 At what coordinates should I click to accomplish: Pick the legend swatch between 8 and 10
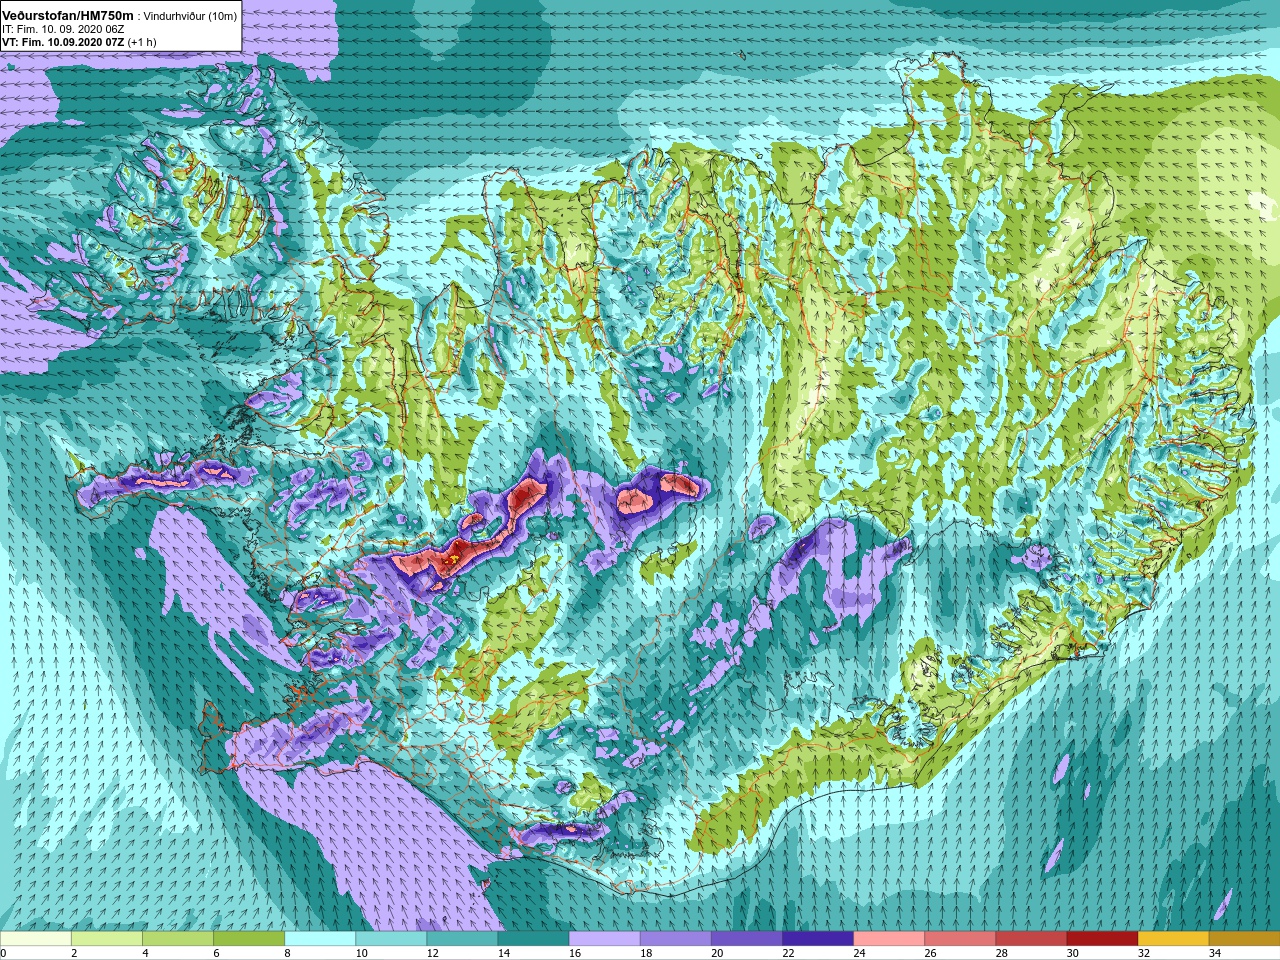coord(320,939)
